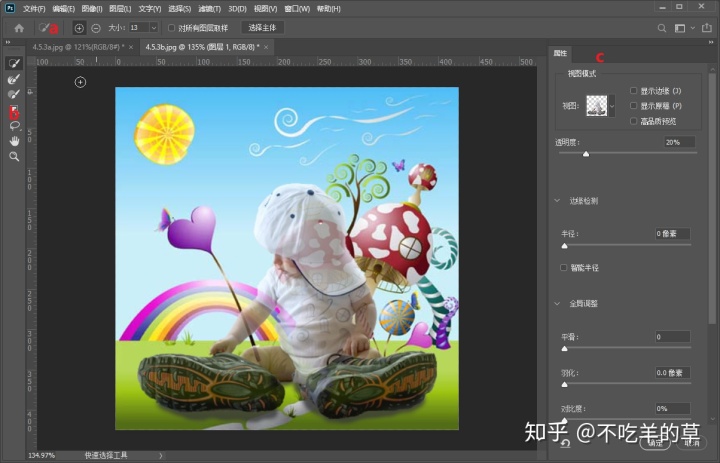This screenshot has width=720, height=463.
Task: Open the 窗口(W) menu
Action: pyautogui.click(x=297, y=9)
